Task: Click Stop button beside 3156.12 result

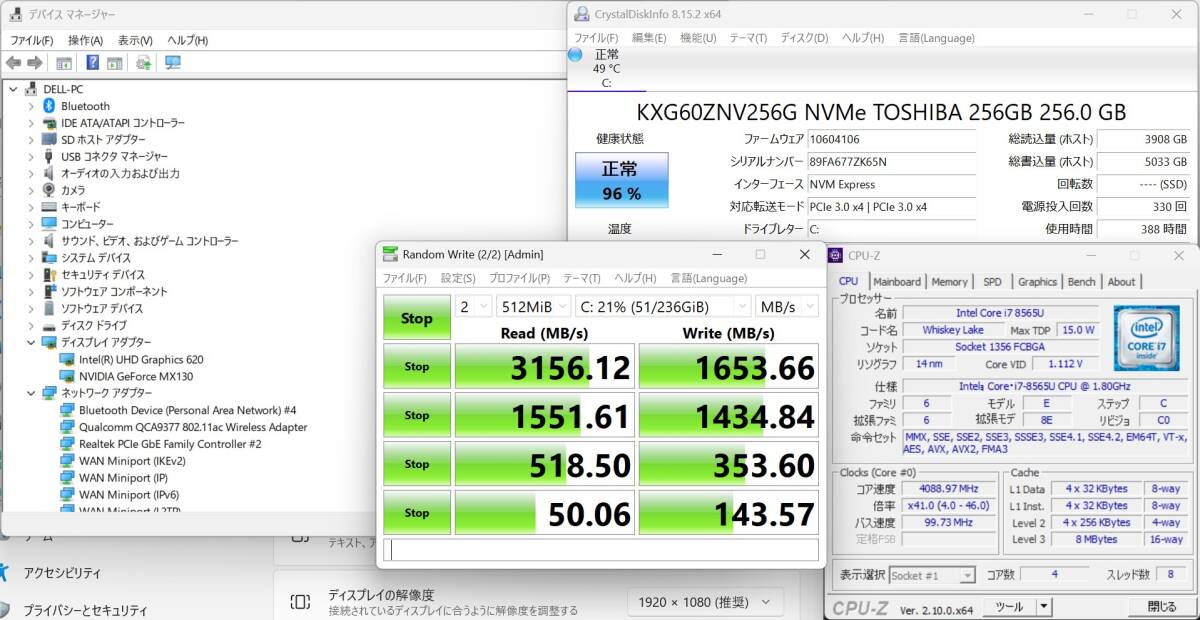Action: [x=417, y=367]
